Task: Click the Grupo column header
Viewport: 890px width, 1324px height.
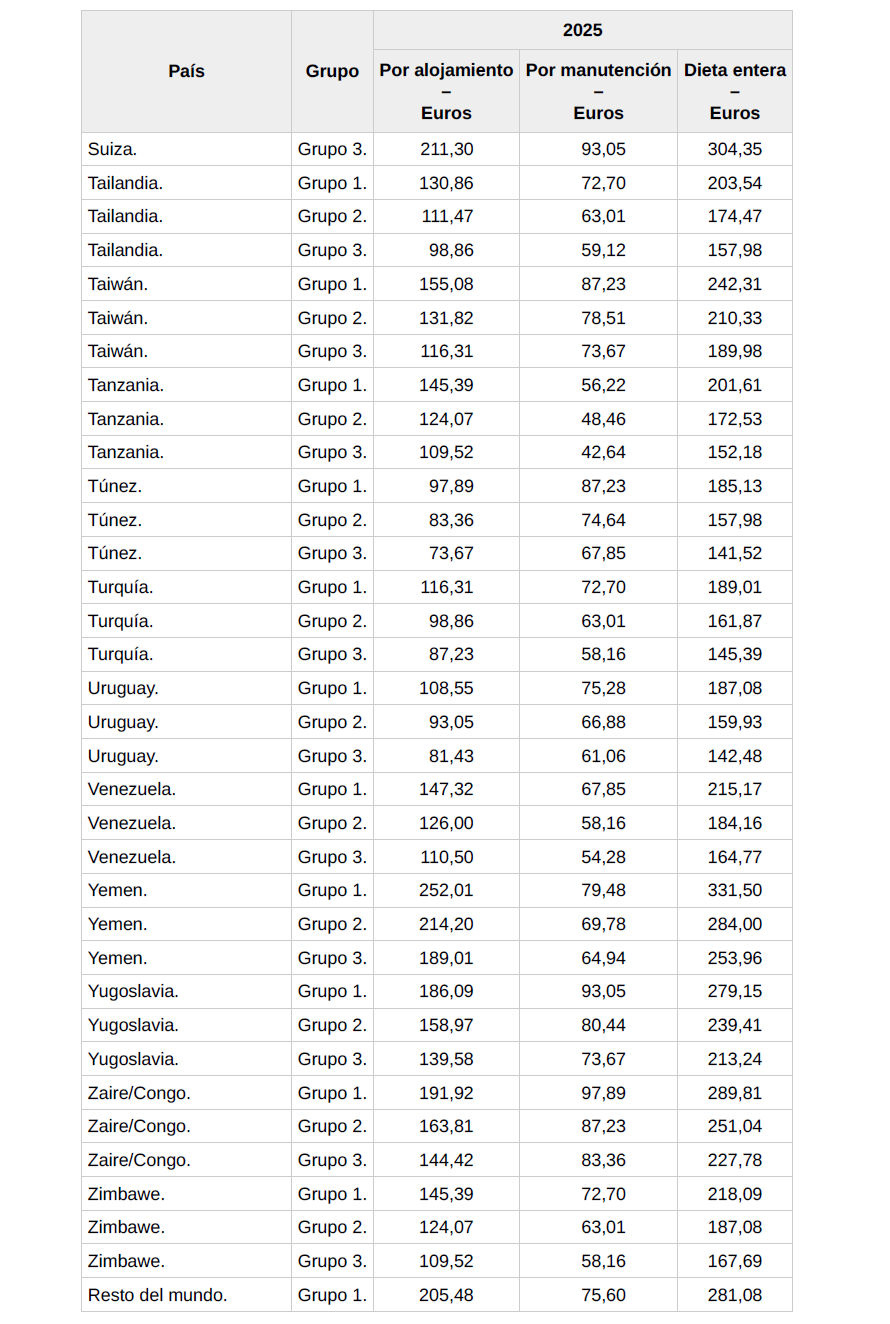Action: click(332, 72)
